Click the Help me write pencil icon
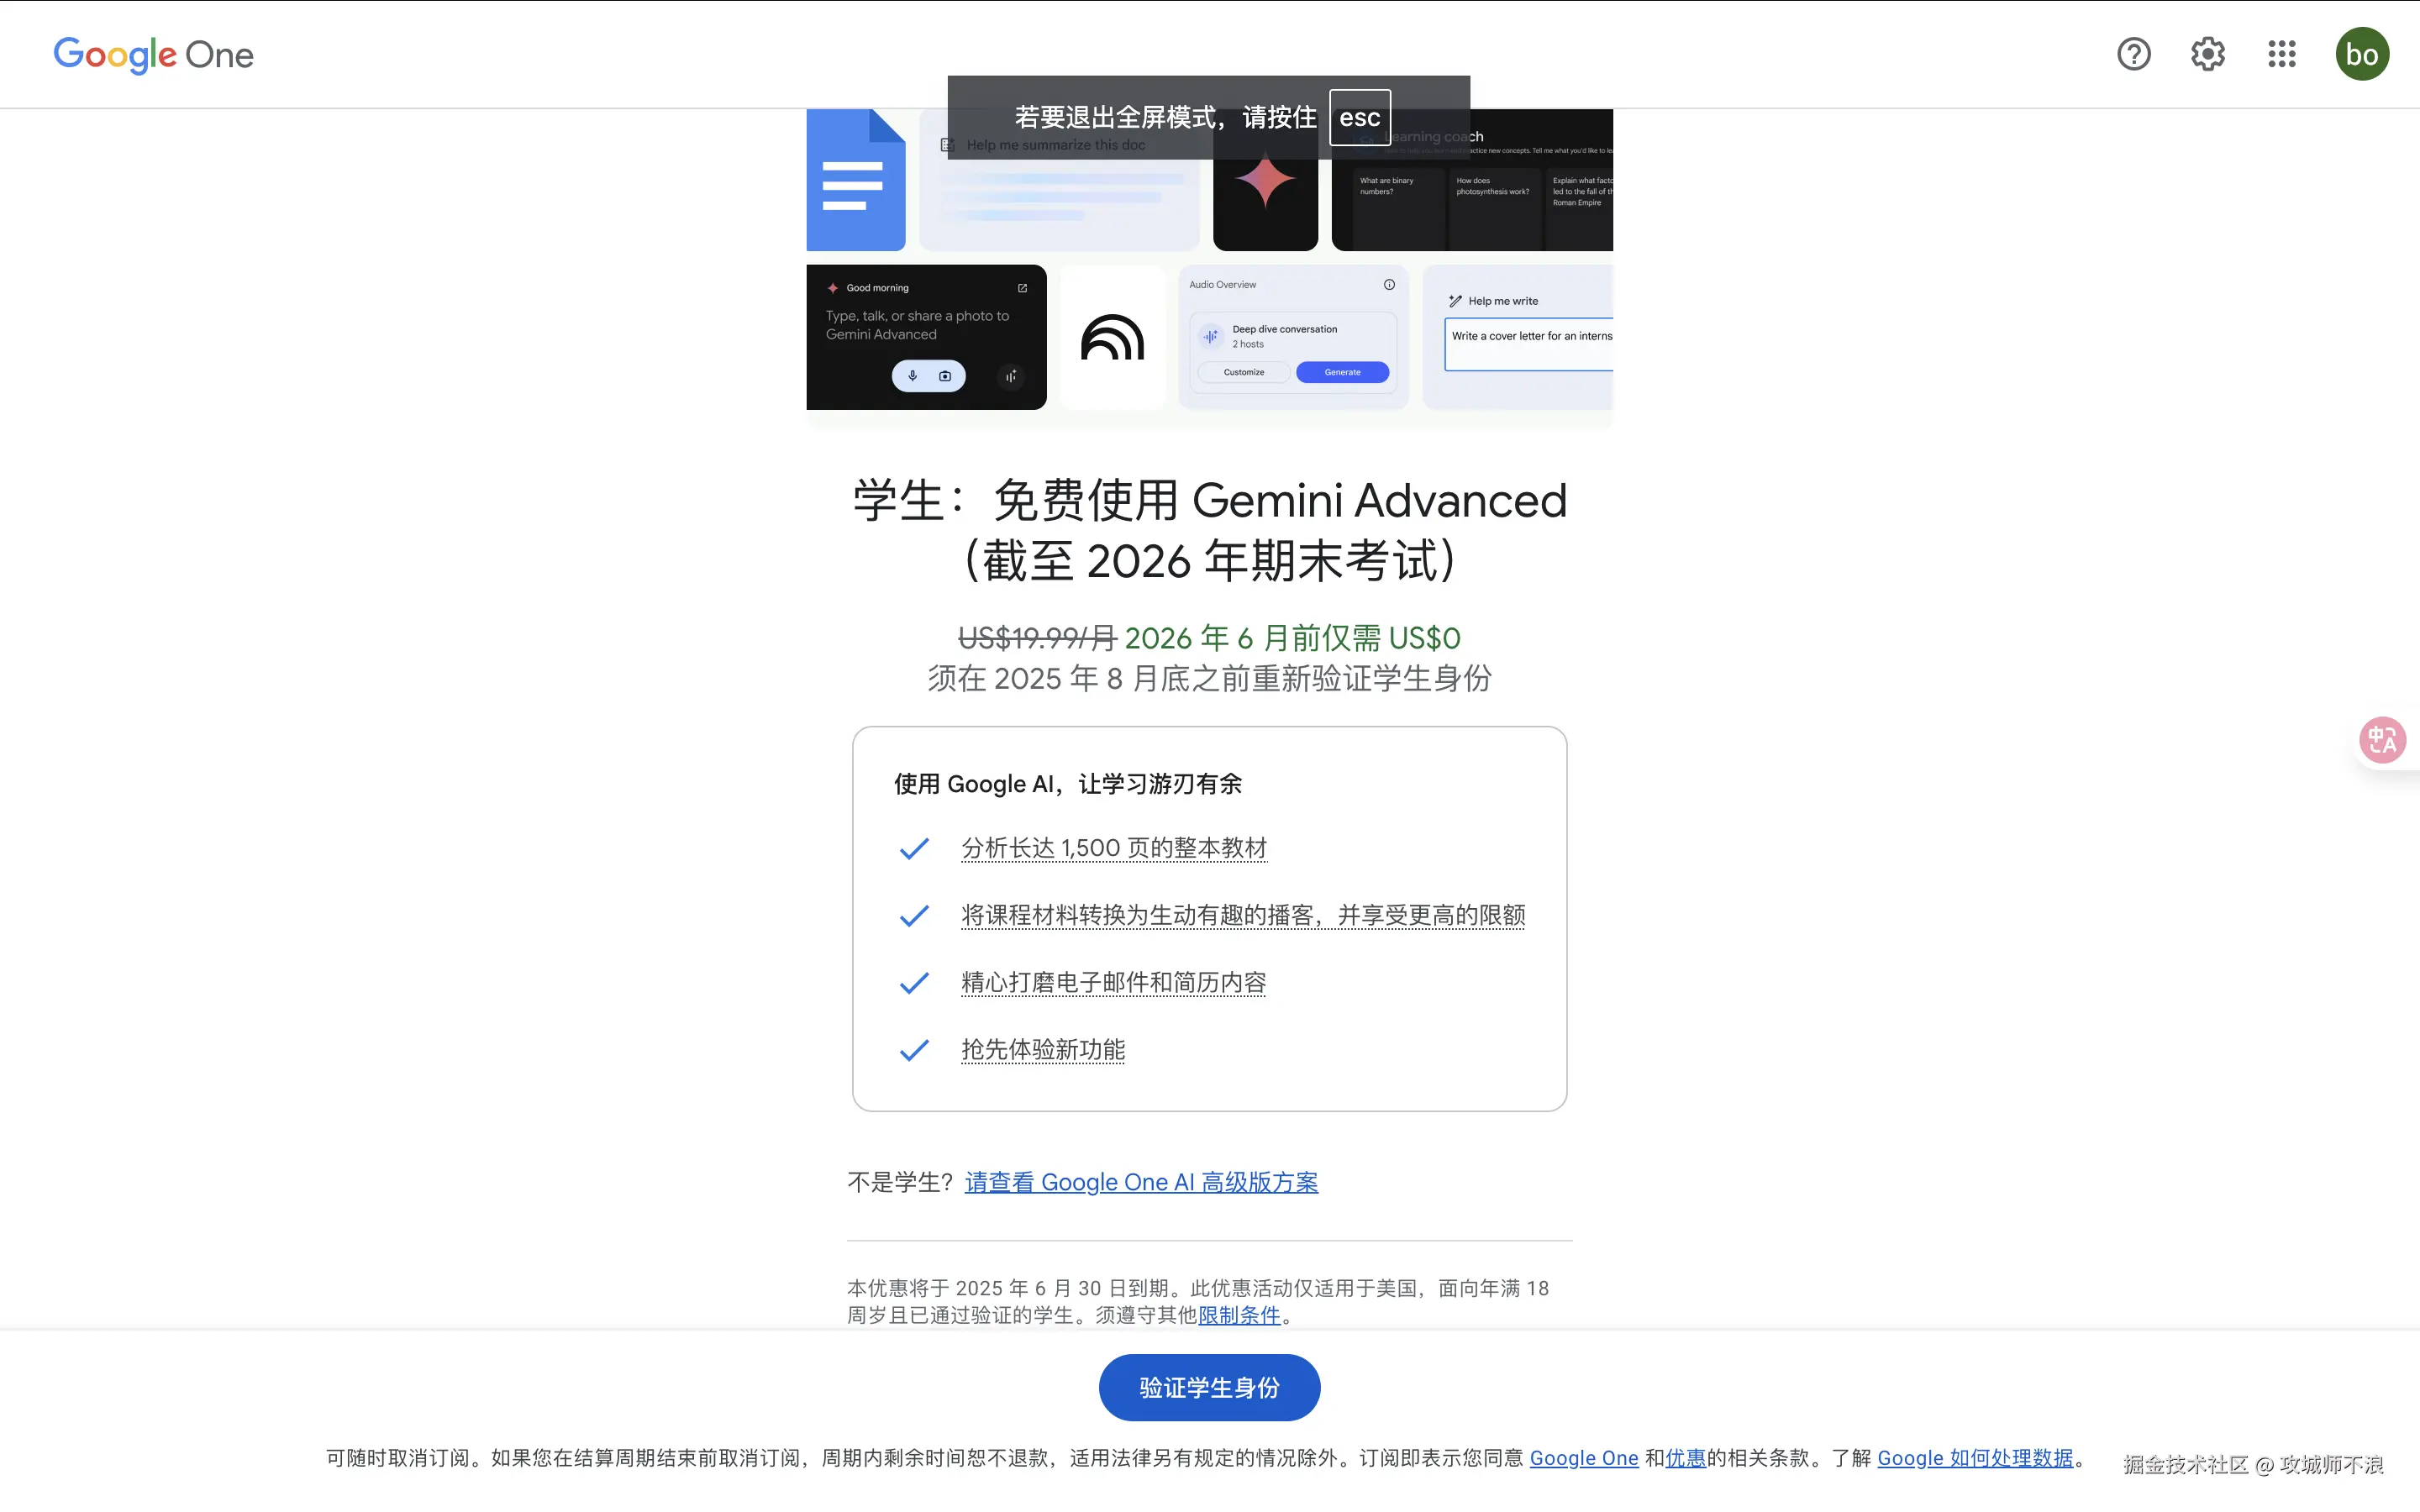Screen dimensions: 2420x1512 click(x=1455, y=300)
